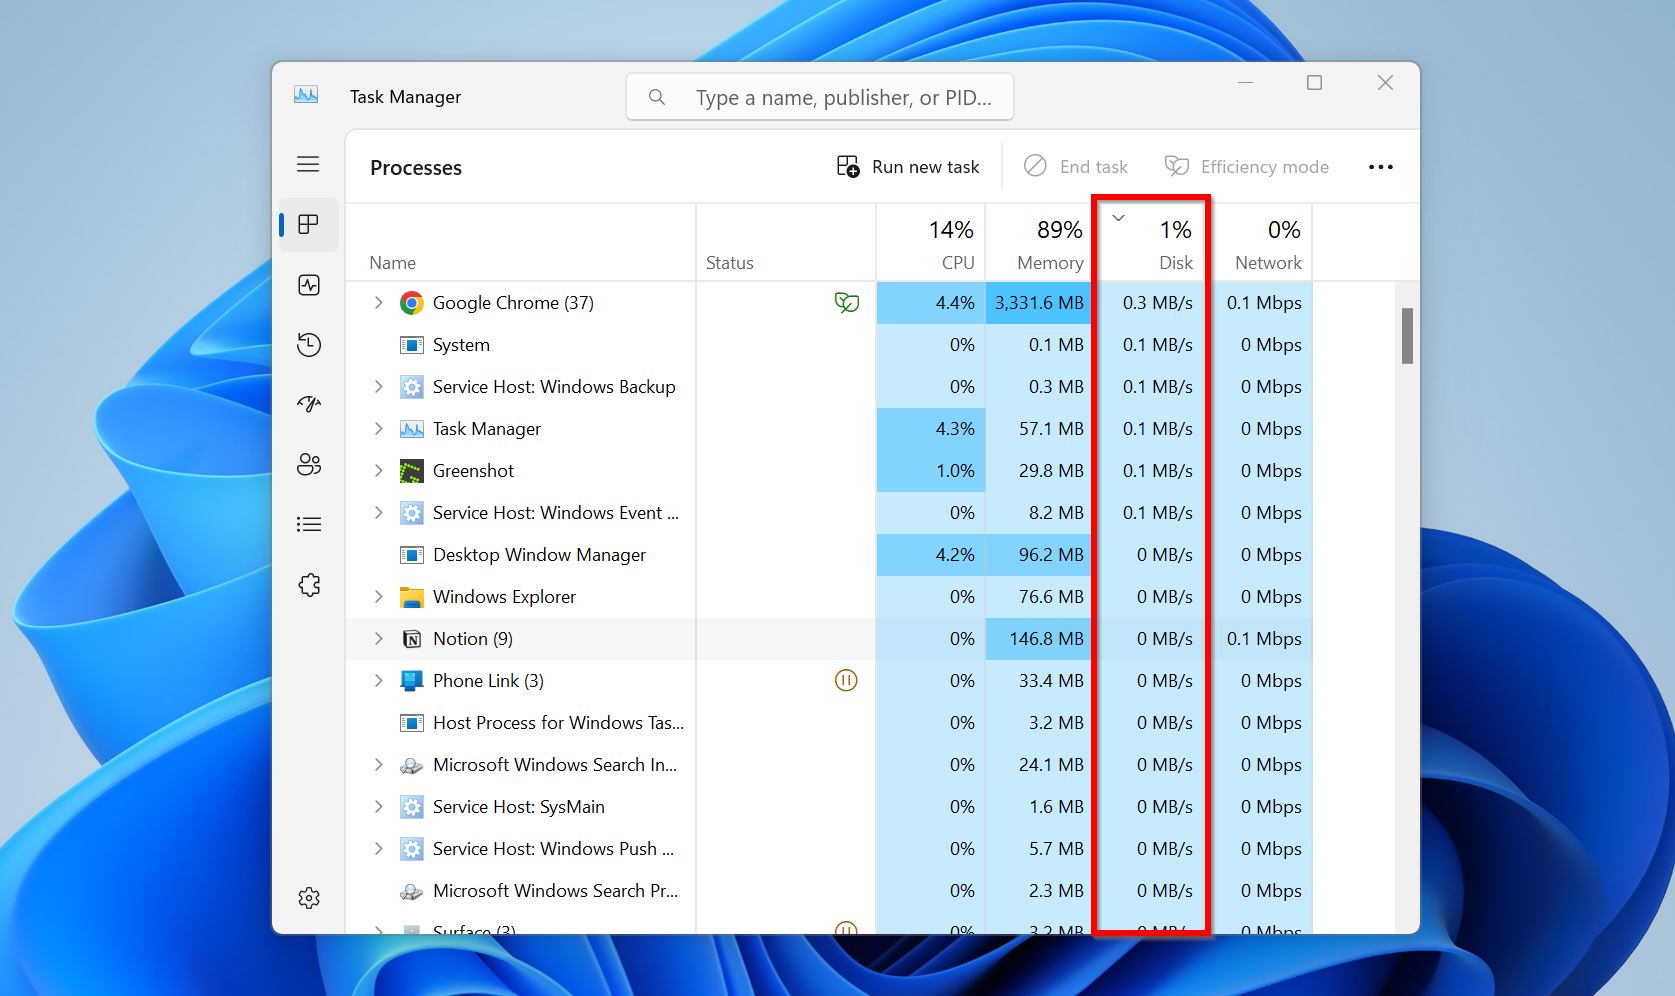
Task: Expand Service Host: Windows Backup
Action: [378, 386]
